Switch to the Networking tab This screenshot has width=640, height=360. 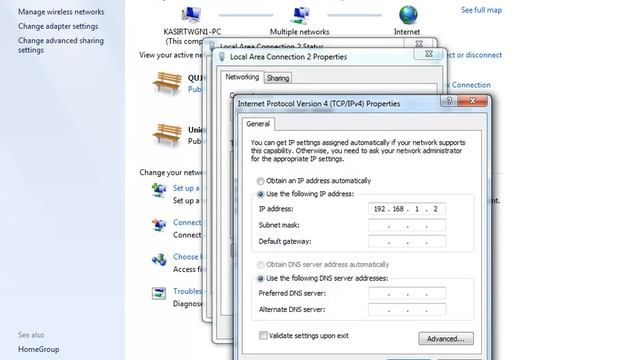(242, 77)
